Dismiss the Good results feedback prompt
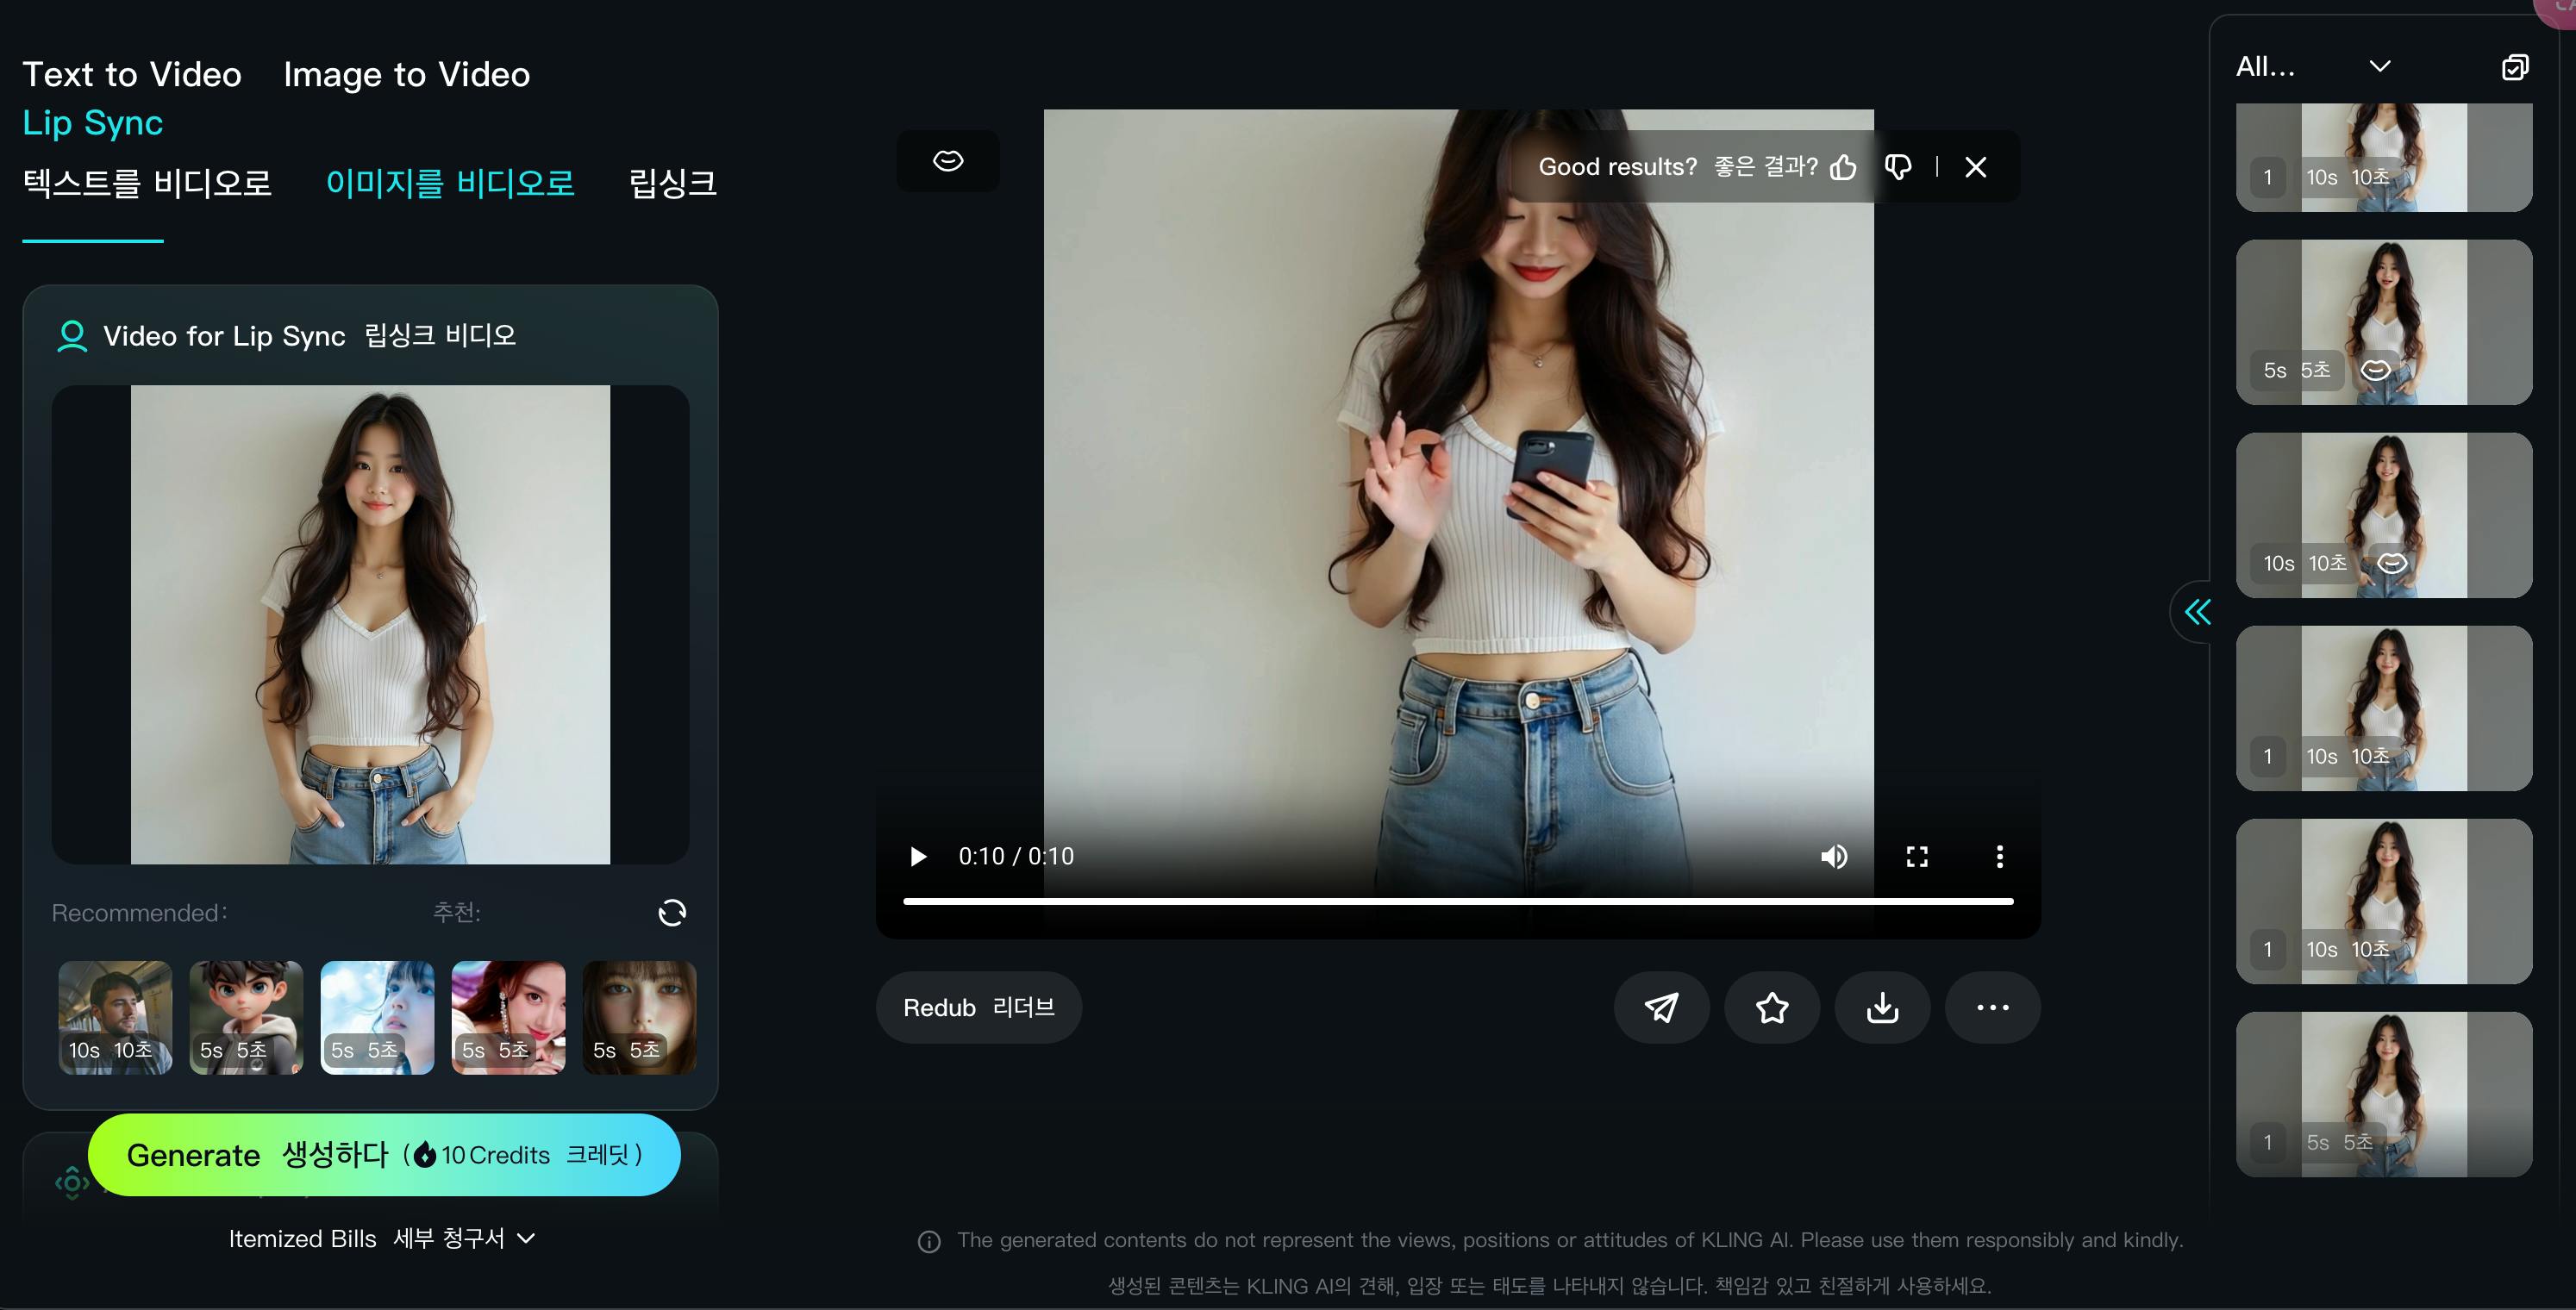 tap(1975, 167)
